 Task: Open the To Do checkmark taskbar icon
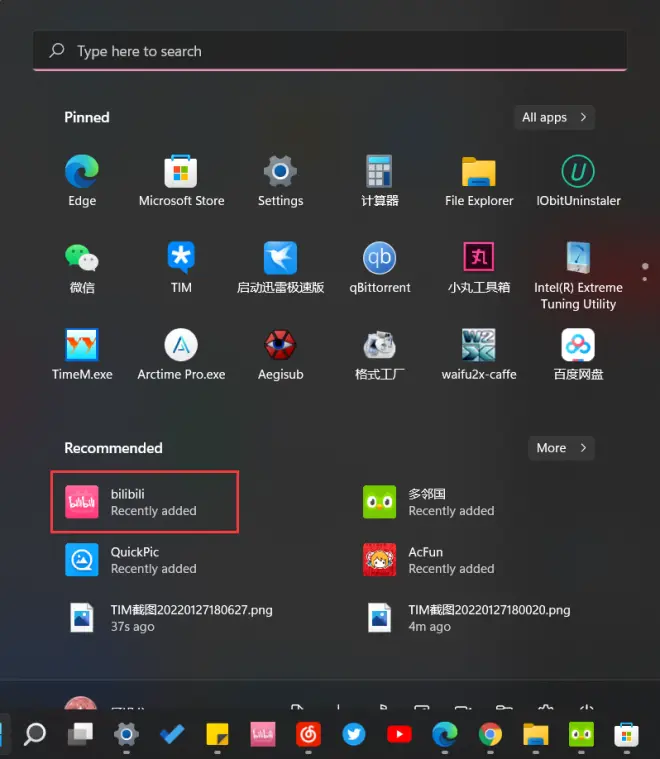tap(172, 734)
